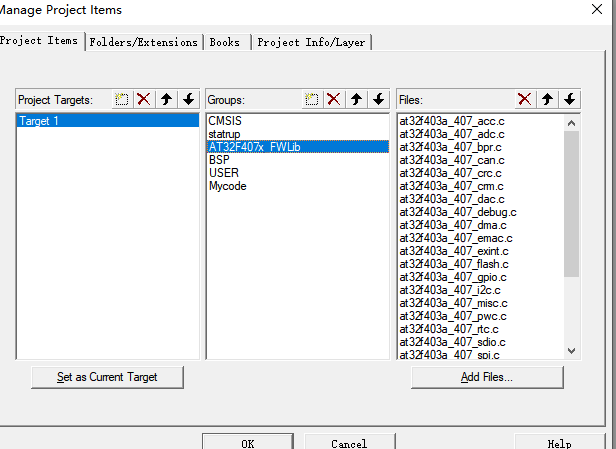Select the USER group
The image size is (616, 449).
click(x=297, y=173)
